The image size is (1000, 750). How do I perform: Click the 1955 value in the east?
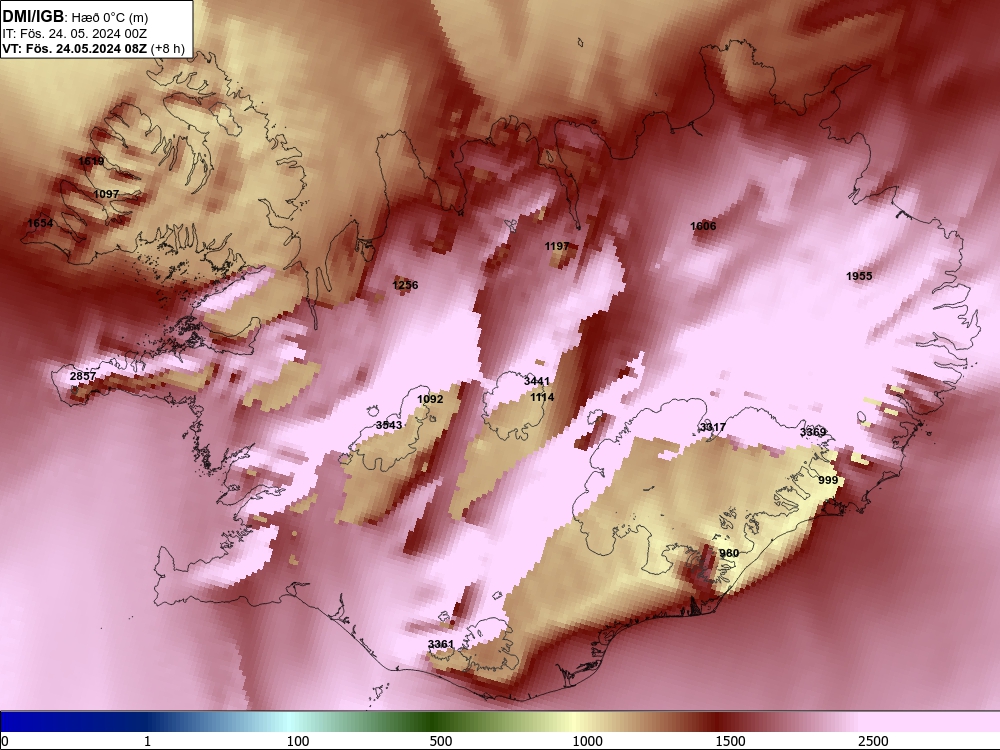tap(859, 276)
